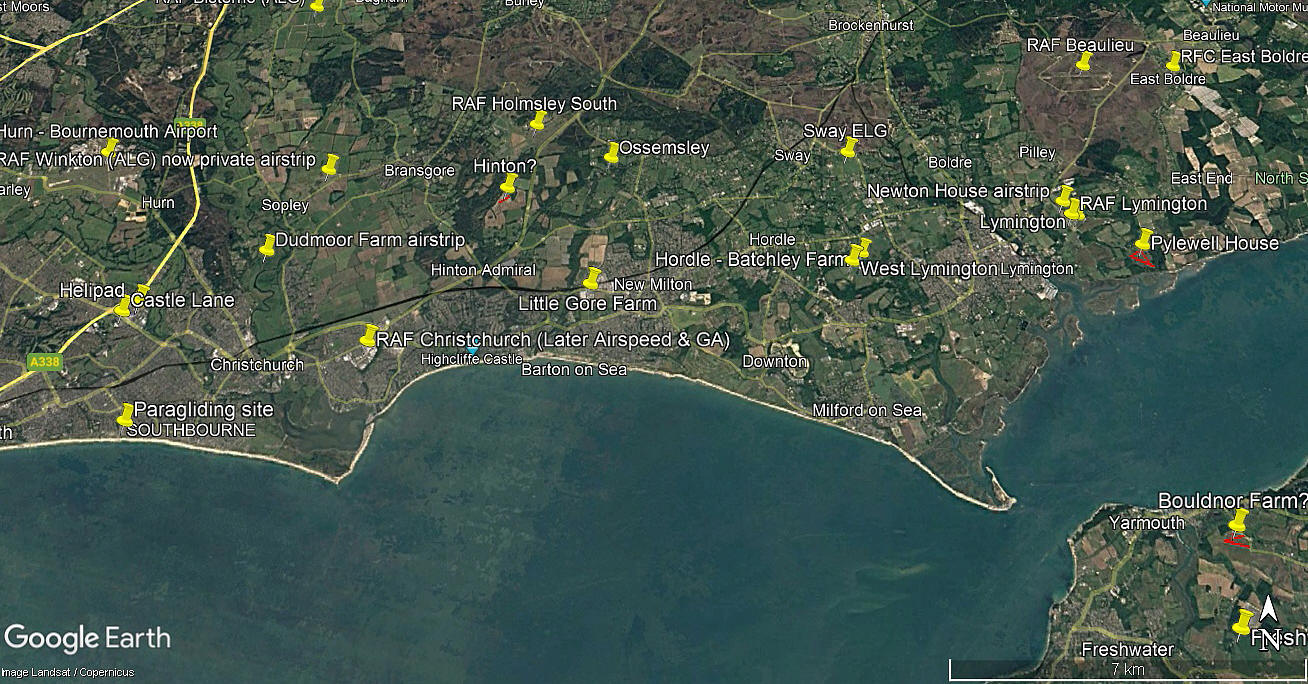
Task: Click the 'Pilley' village name
Action: [1037, 152]
